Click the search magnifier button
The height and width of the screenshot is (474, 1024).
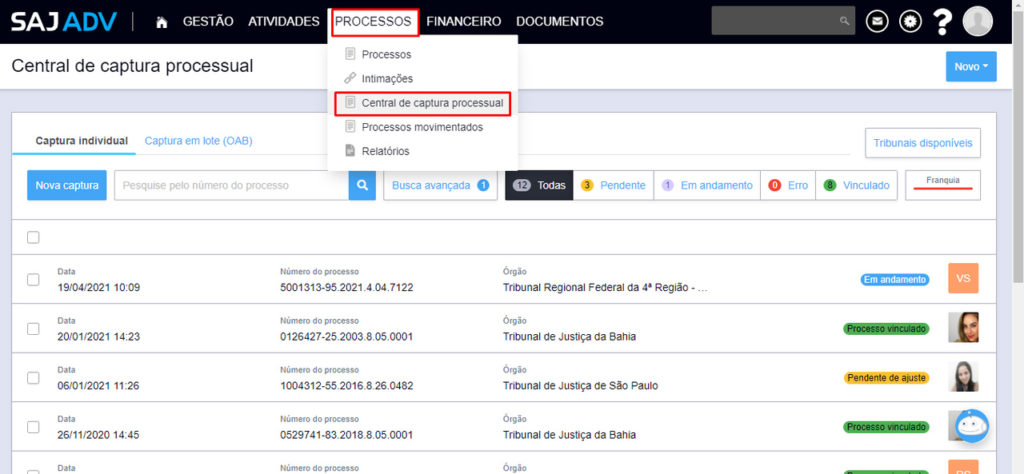pos(362,185)
